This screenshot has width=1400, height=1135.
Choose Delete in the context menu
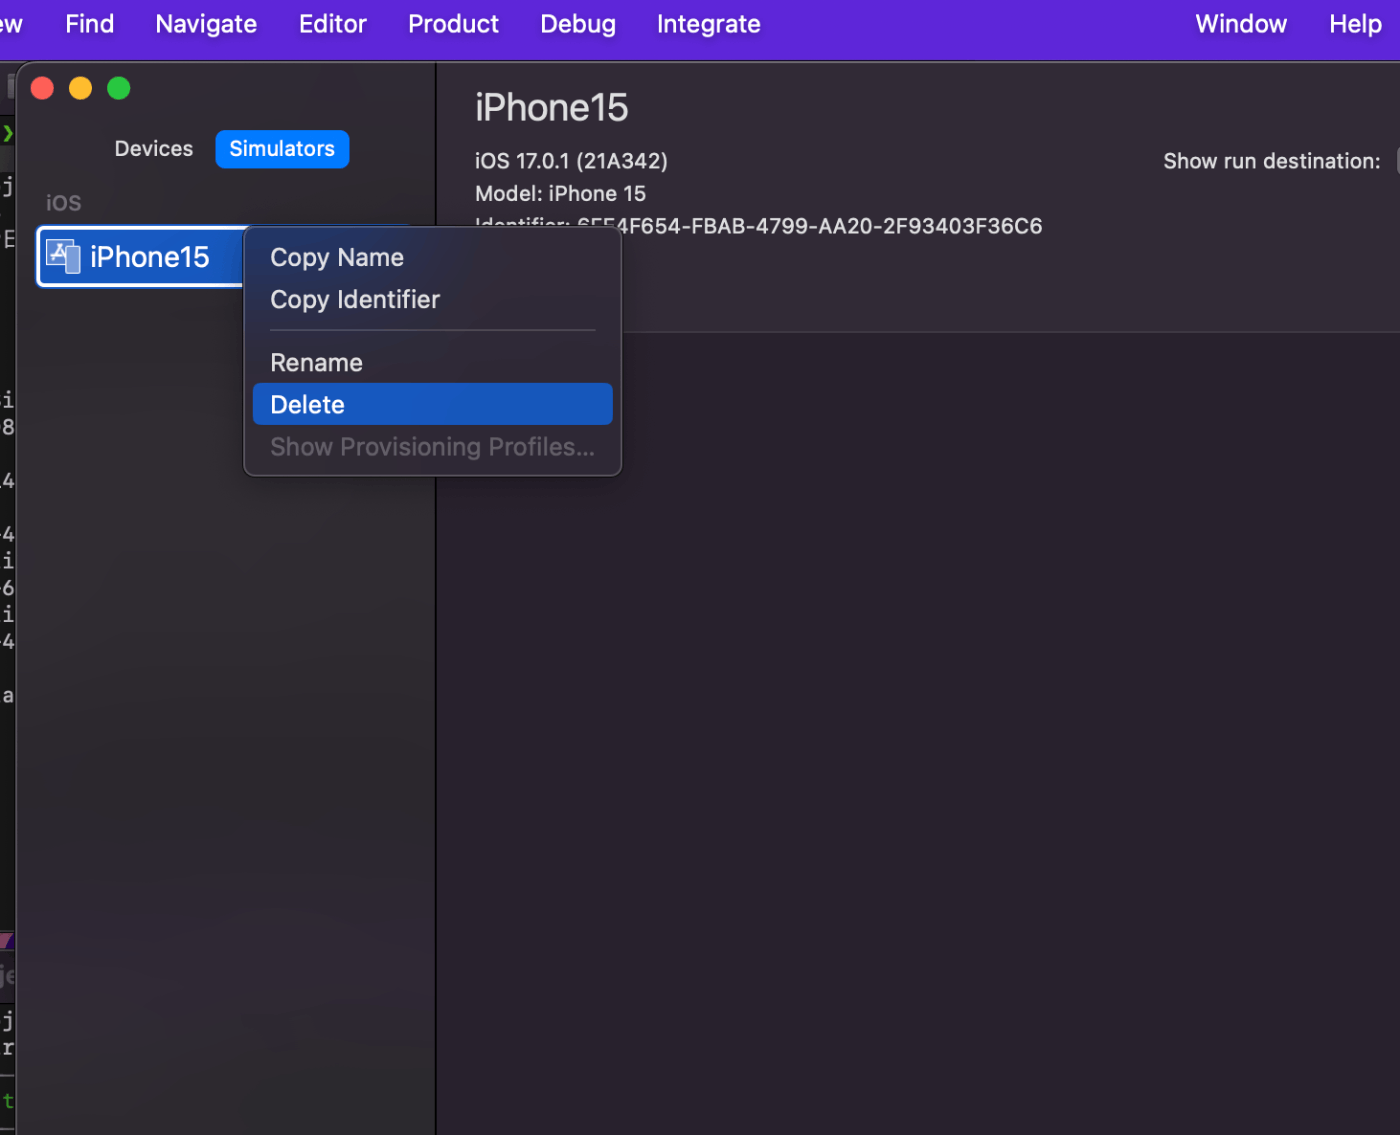tap(432, 404)
